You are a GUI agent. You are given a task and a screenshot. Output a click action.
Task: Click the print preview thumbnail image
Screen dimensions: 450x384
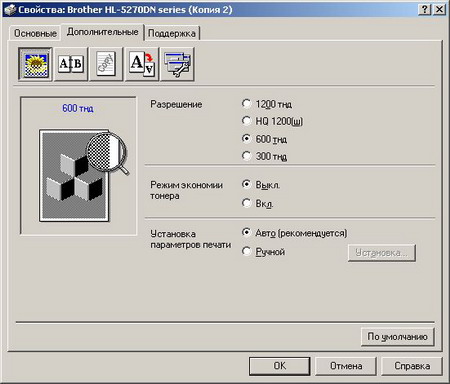[x=83, y=175]
